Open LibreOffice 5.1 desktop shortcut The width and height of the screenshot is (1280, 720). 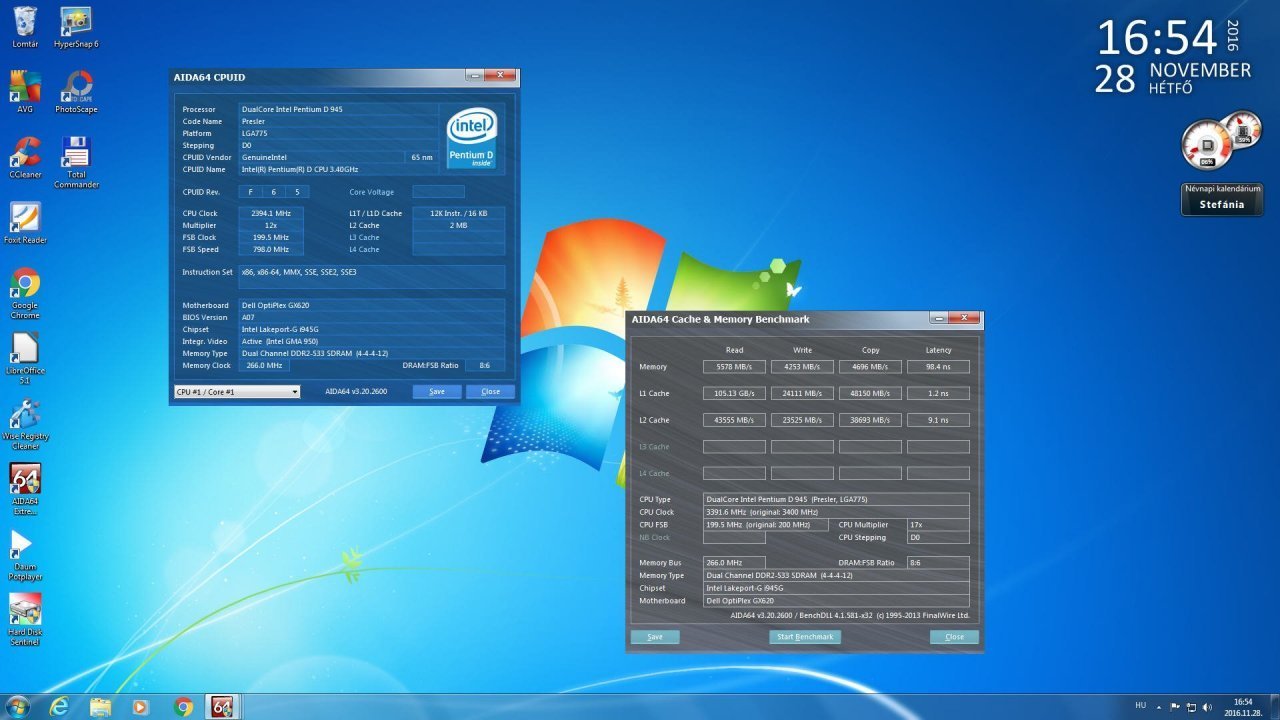(x=25, y=358)
